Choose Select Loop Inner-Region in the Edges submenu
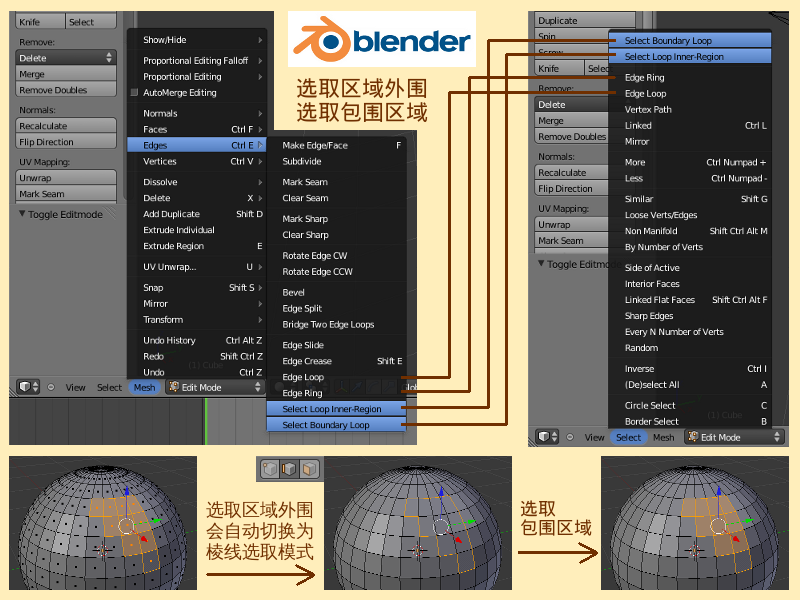The width and height of the screenshot is (800, 600). [x=336, y=409]
